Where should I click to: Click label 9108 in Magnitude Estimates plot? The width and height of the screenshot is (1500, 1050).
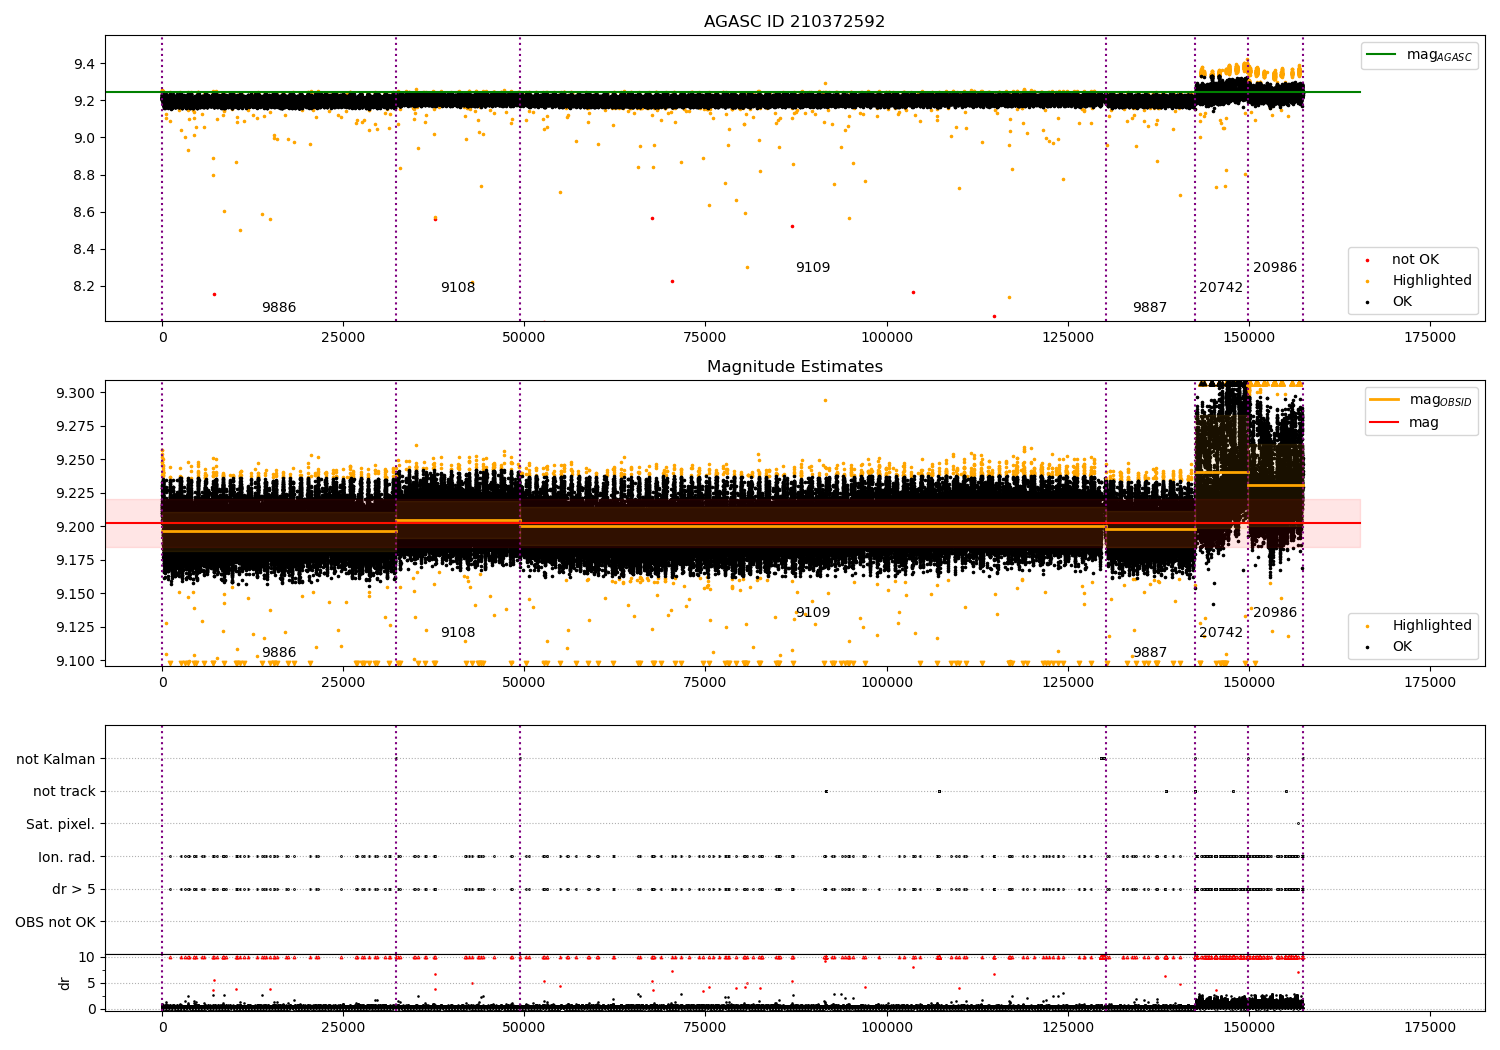[x=458, y=632]
